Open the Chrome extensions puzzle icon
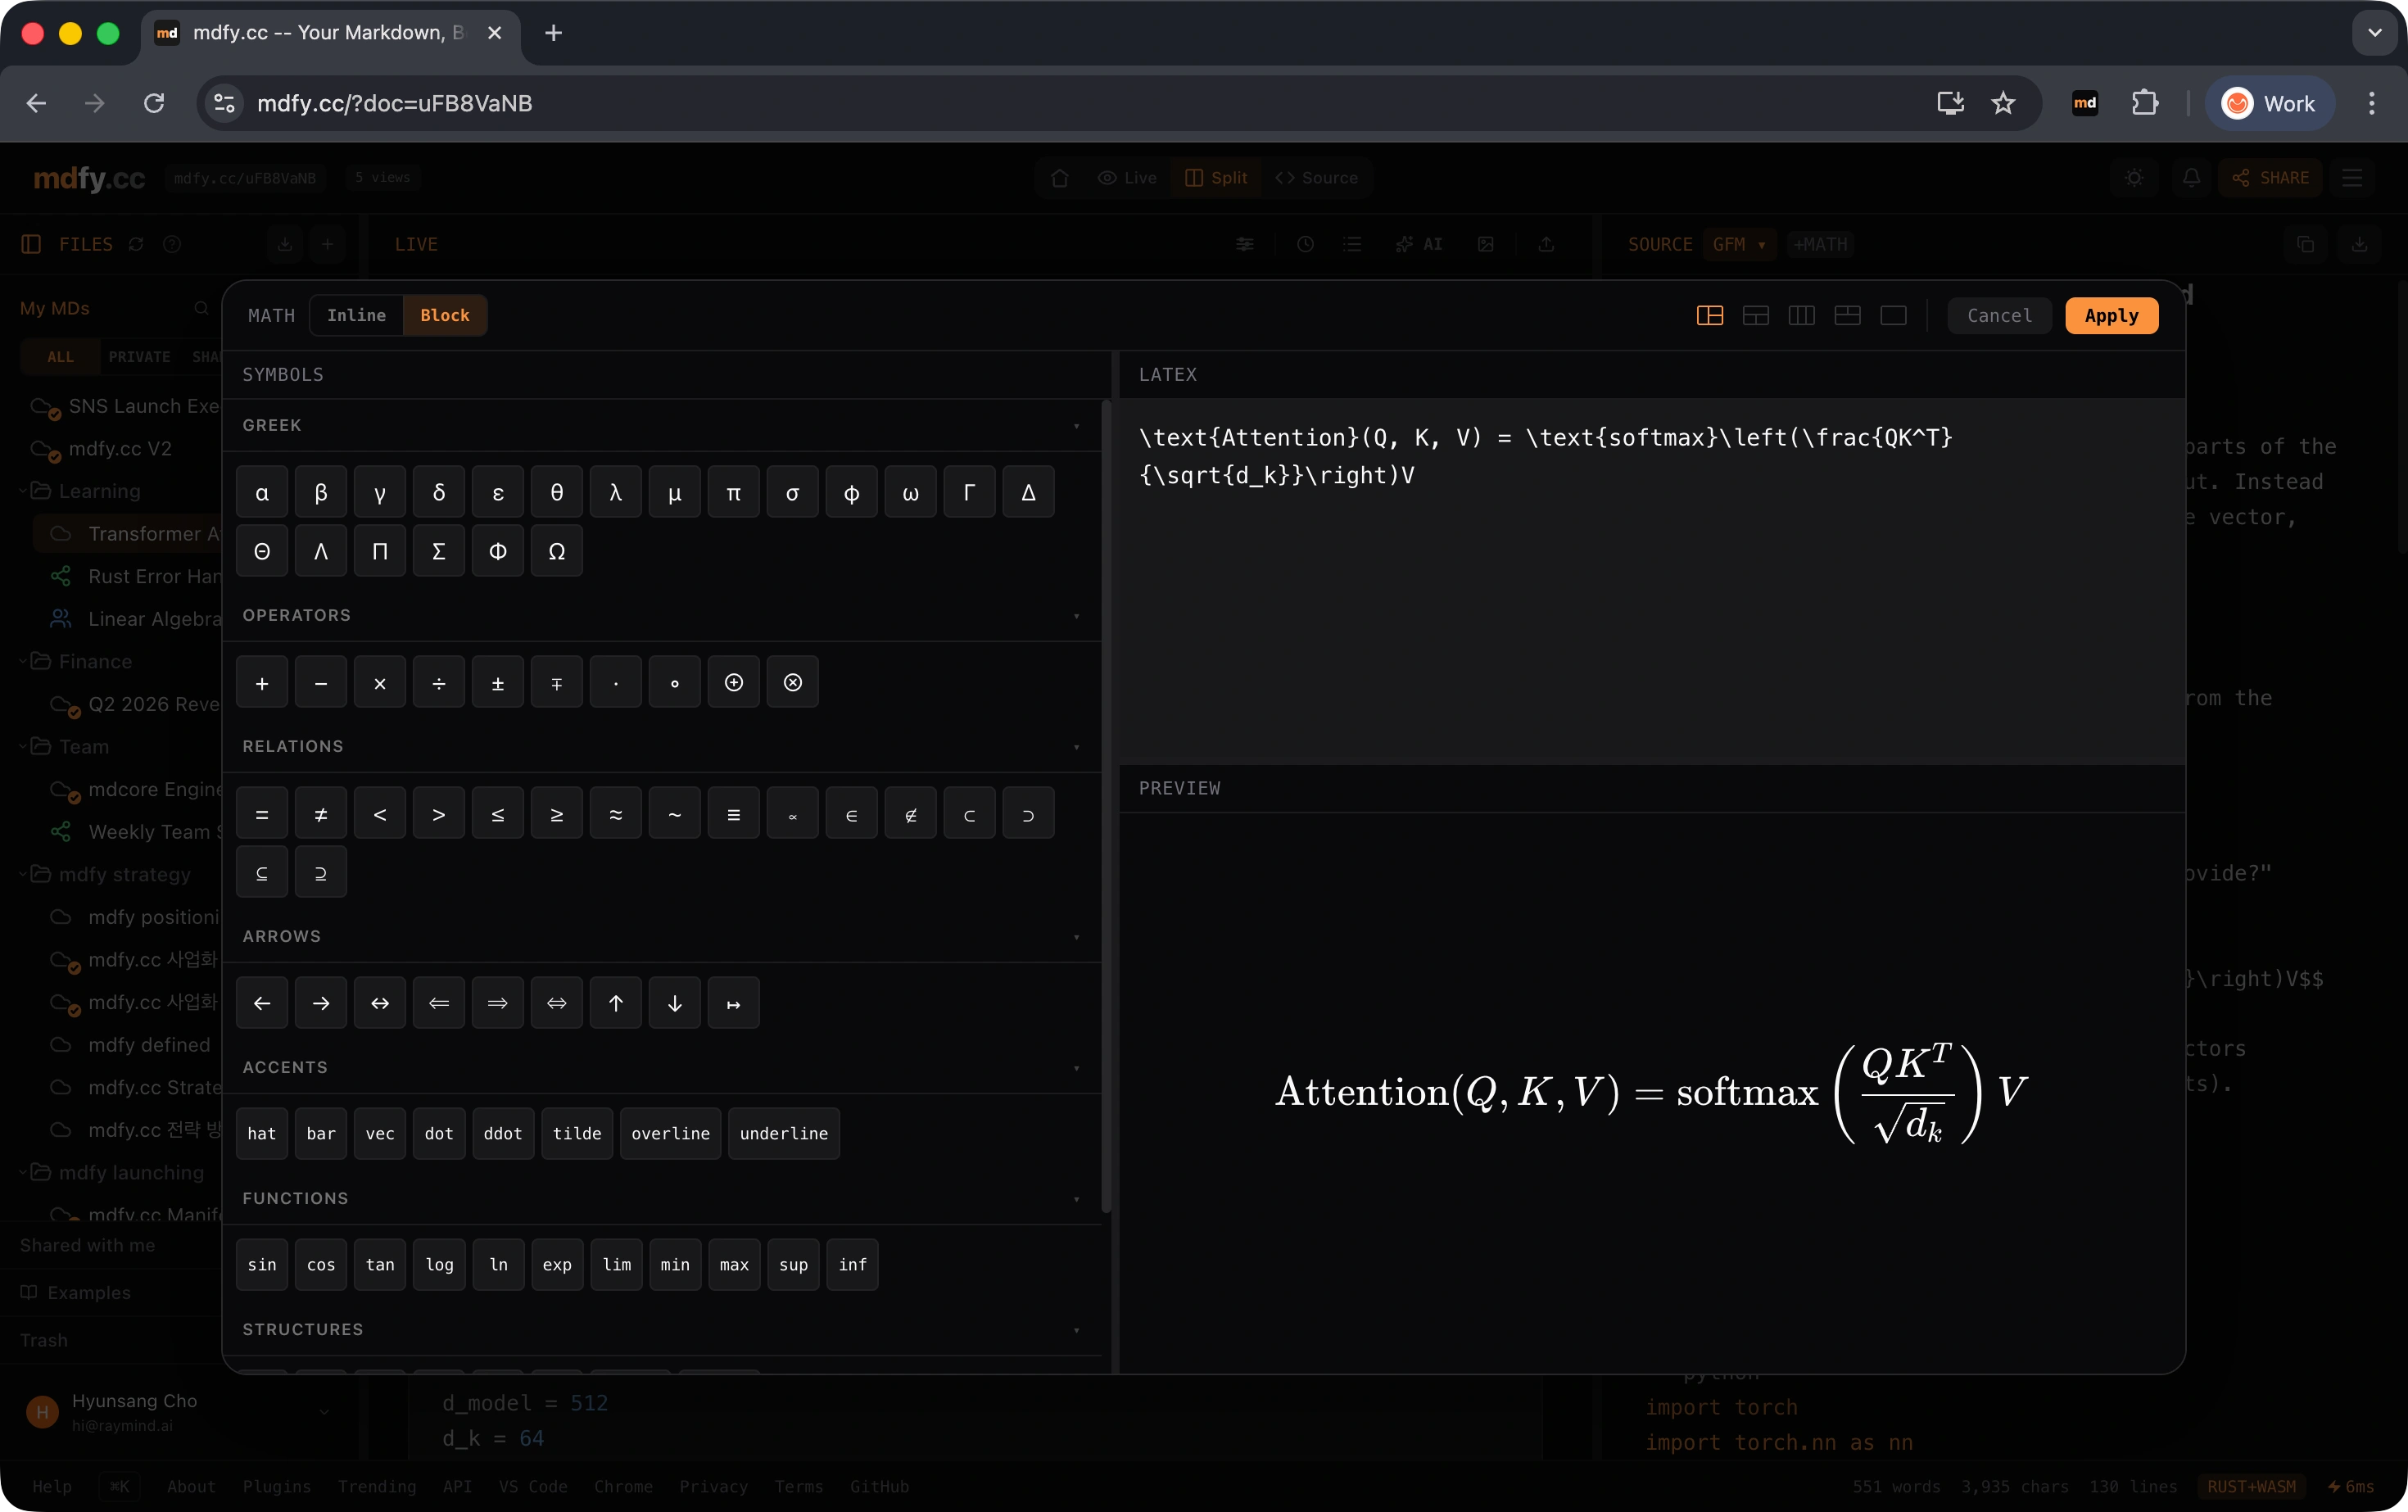This screenshot has height=1512, width=2408. tap(2144, 103)
